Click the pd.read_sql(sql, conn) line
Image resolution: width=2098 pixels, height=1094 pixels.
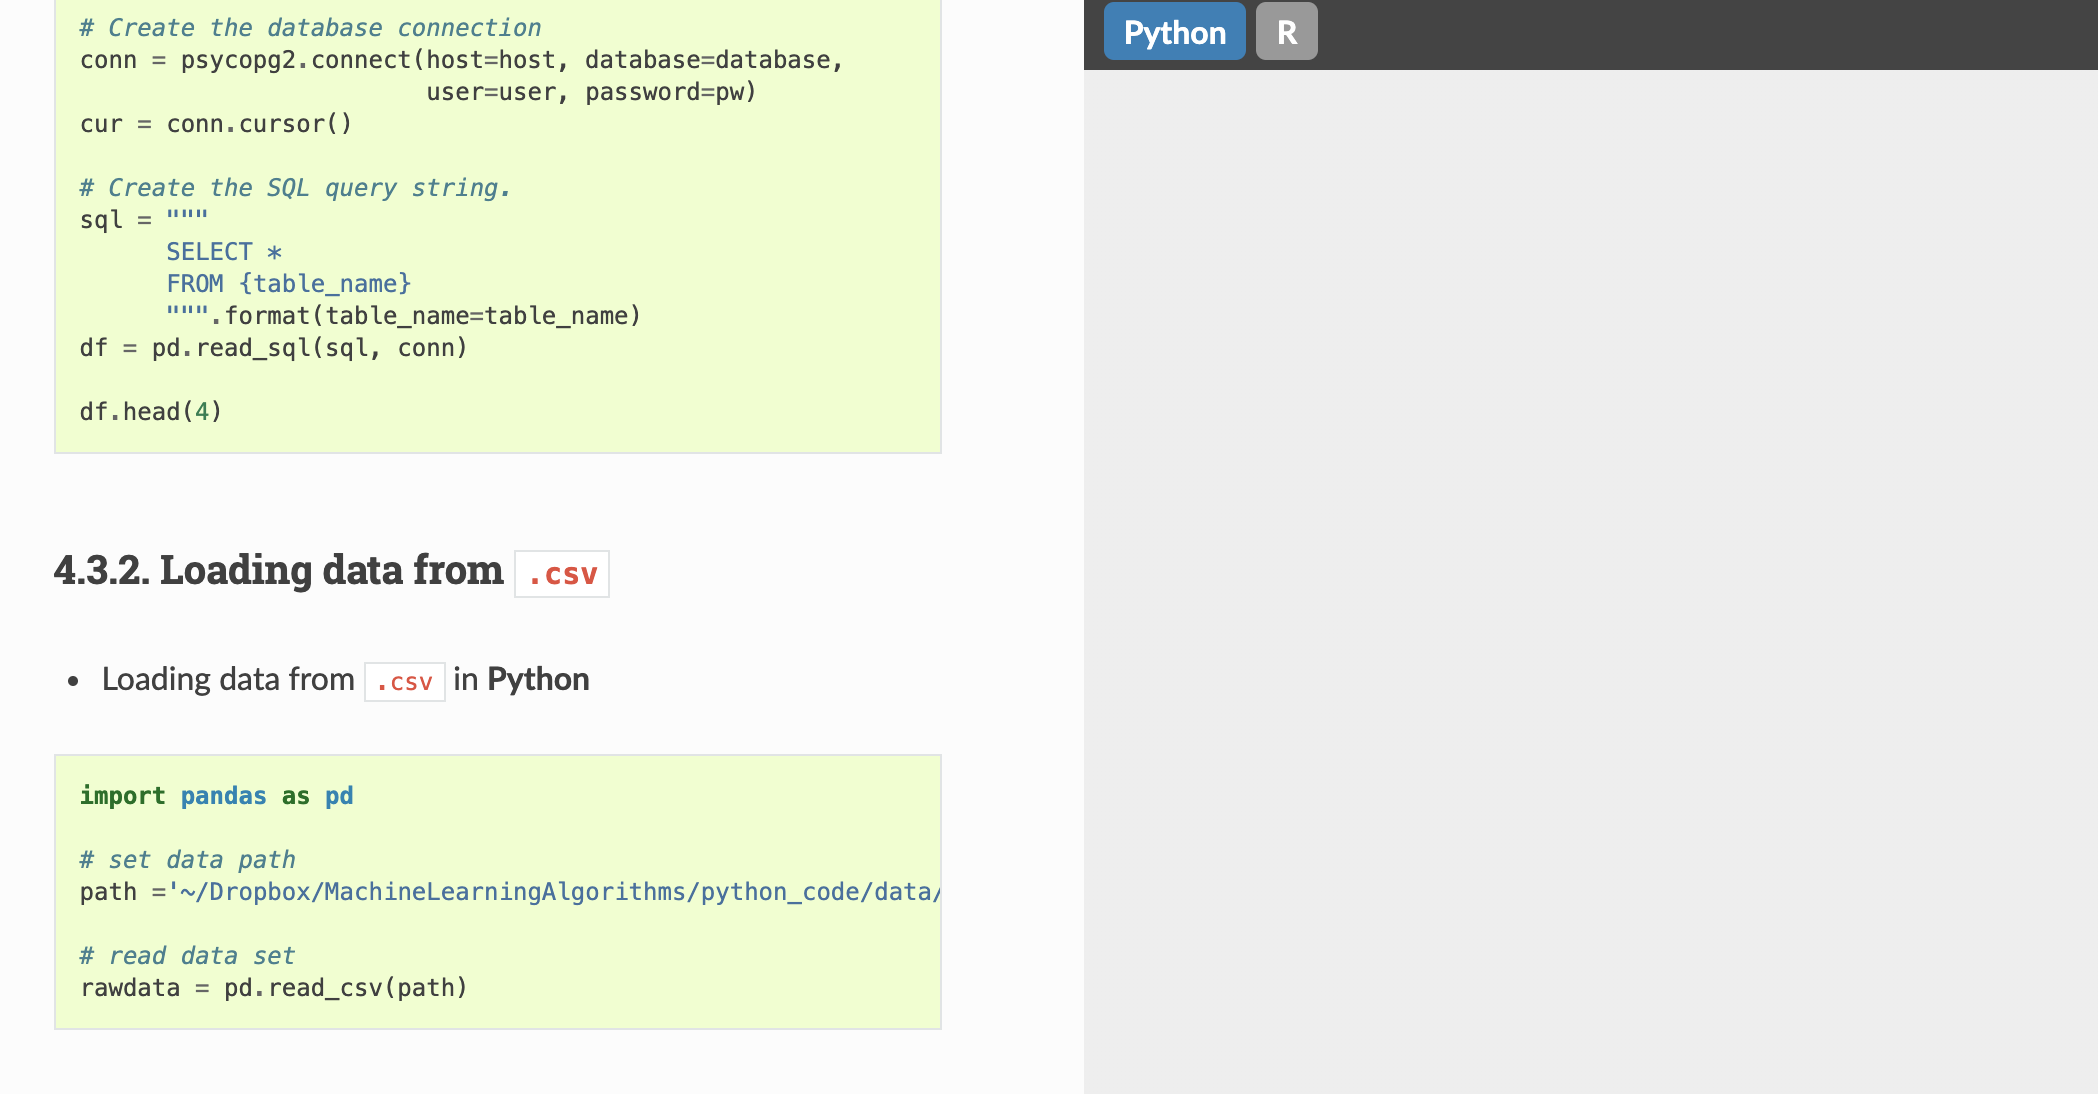tap(274, 348)
